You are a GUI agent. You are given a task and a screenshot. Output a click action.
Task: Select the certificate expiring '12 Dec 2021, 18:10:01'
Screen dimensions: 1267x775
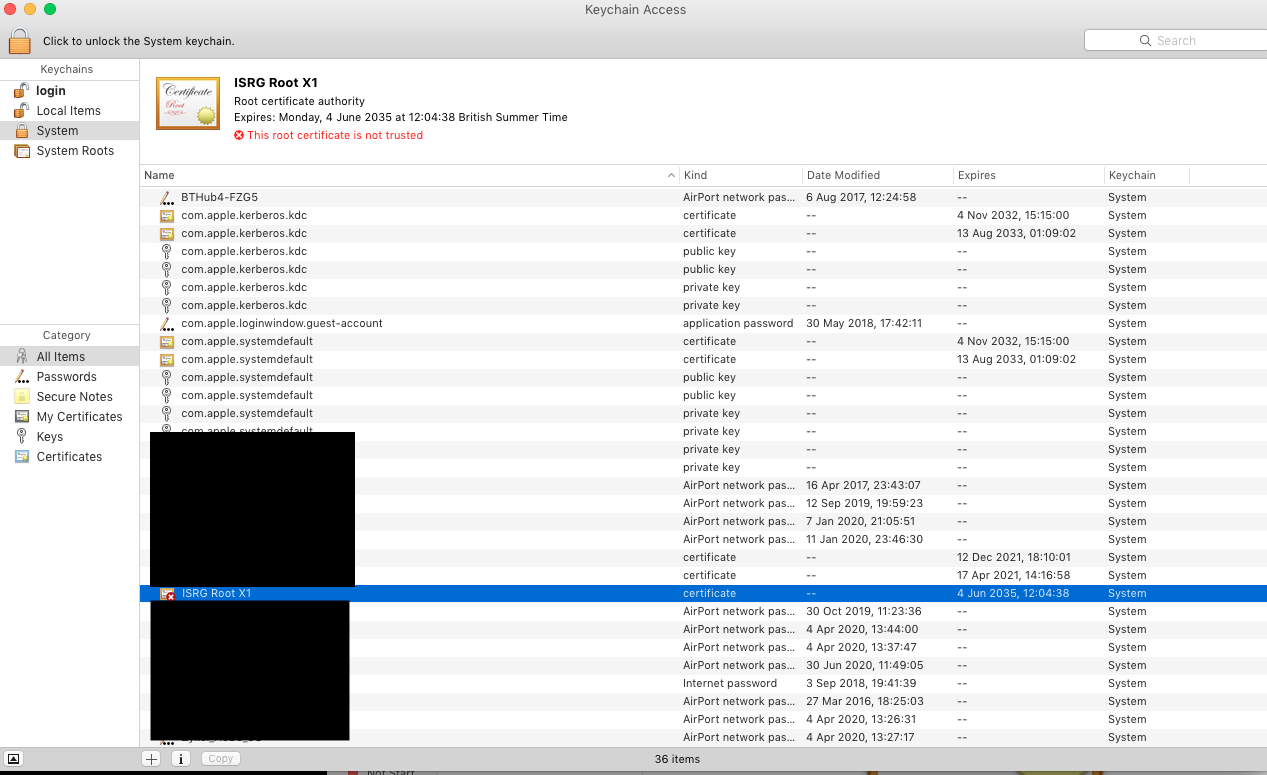coord(703,558)
